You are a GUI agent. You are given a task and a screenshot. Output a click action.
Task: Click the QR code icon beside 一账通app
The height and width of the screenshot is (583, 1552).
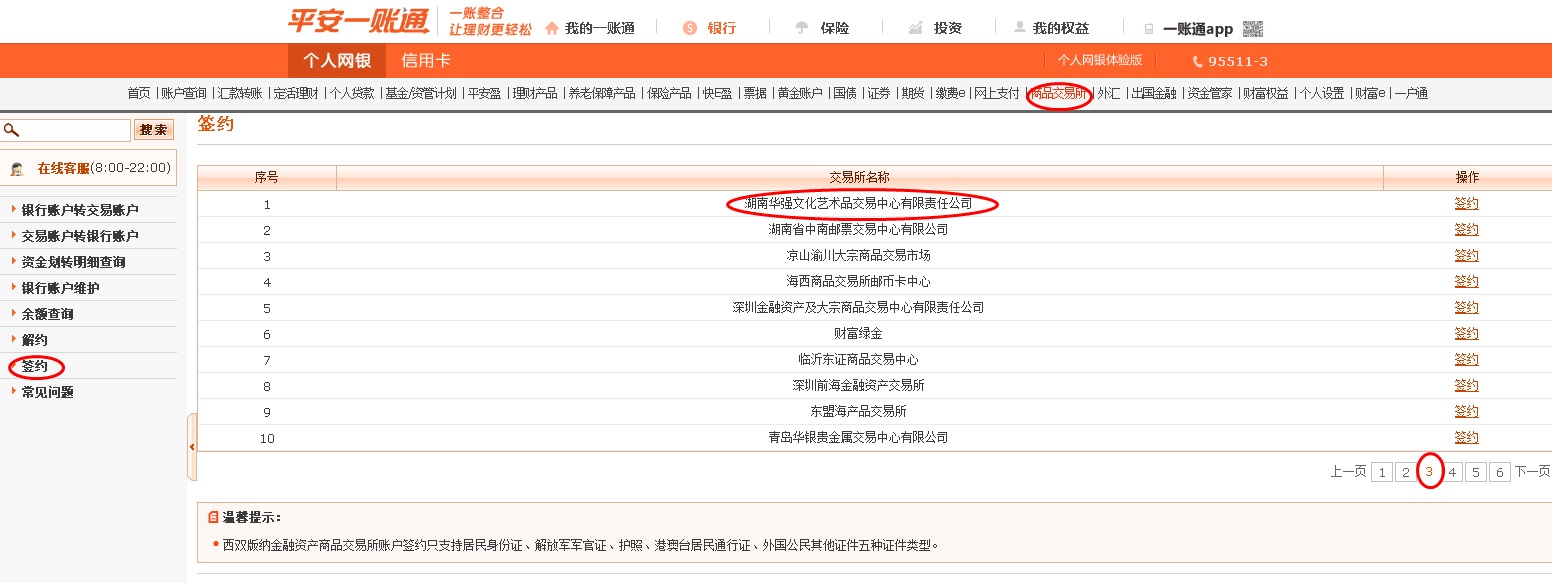tap(1253, 29)
